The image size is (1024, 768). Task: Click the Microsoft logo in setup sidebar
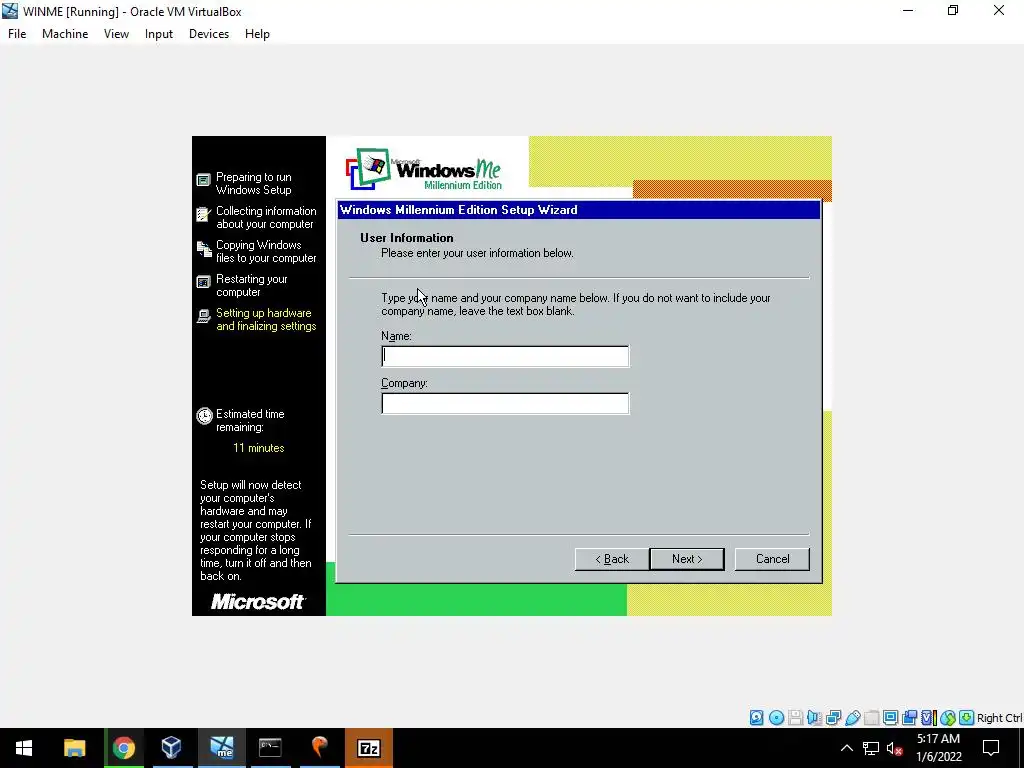click(x=258, y=601)
